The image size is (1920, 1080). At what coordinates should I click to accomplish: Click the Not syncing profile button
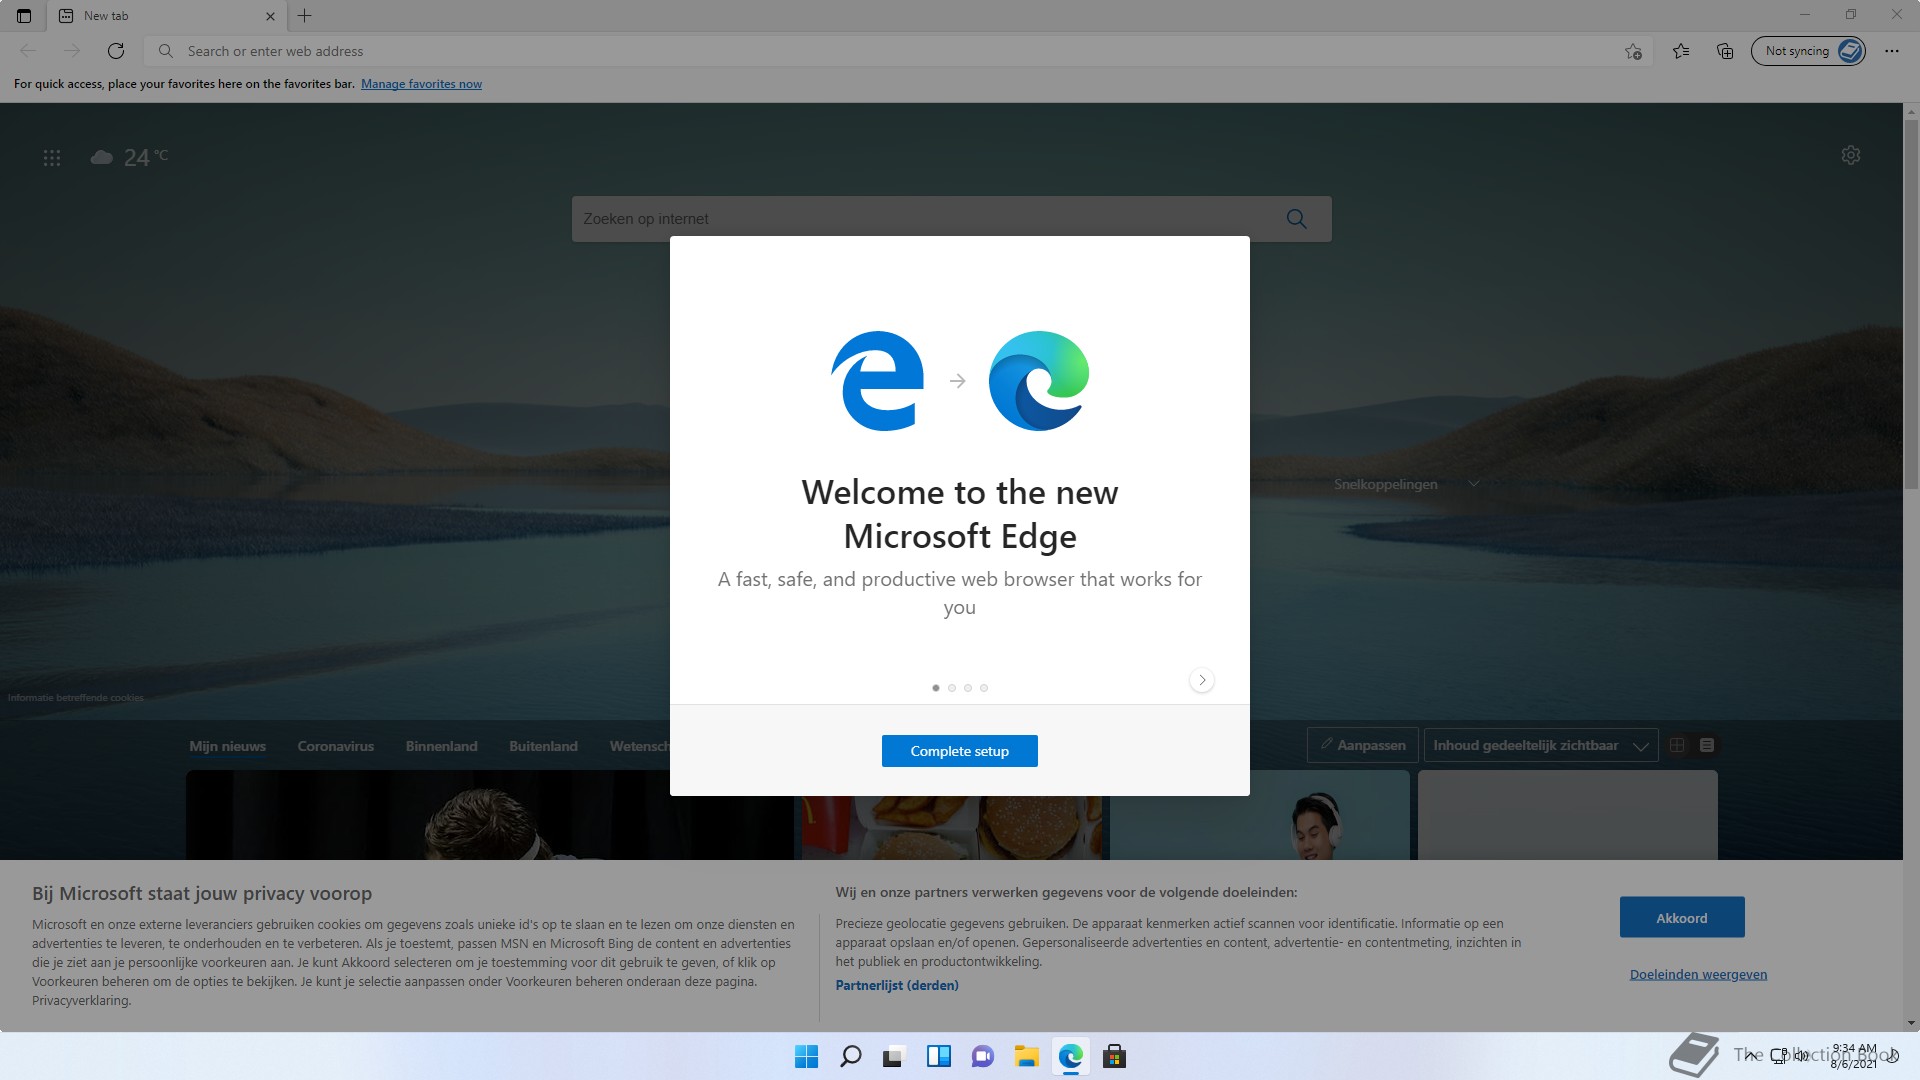click(x=1808, y=51)
